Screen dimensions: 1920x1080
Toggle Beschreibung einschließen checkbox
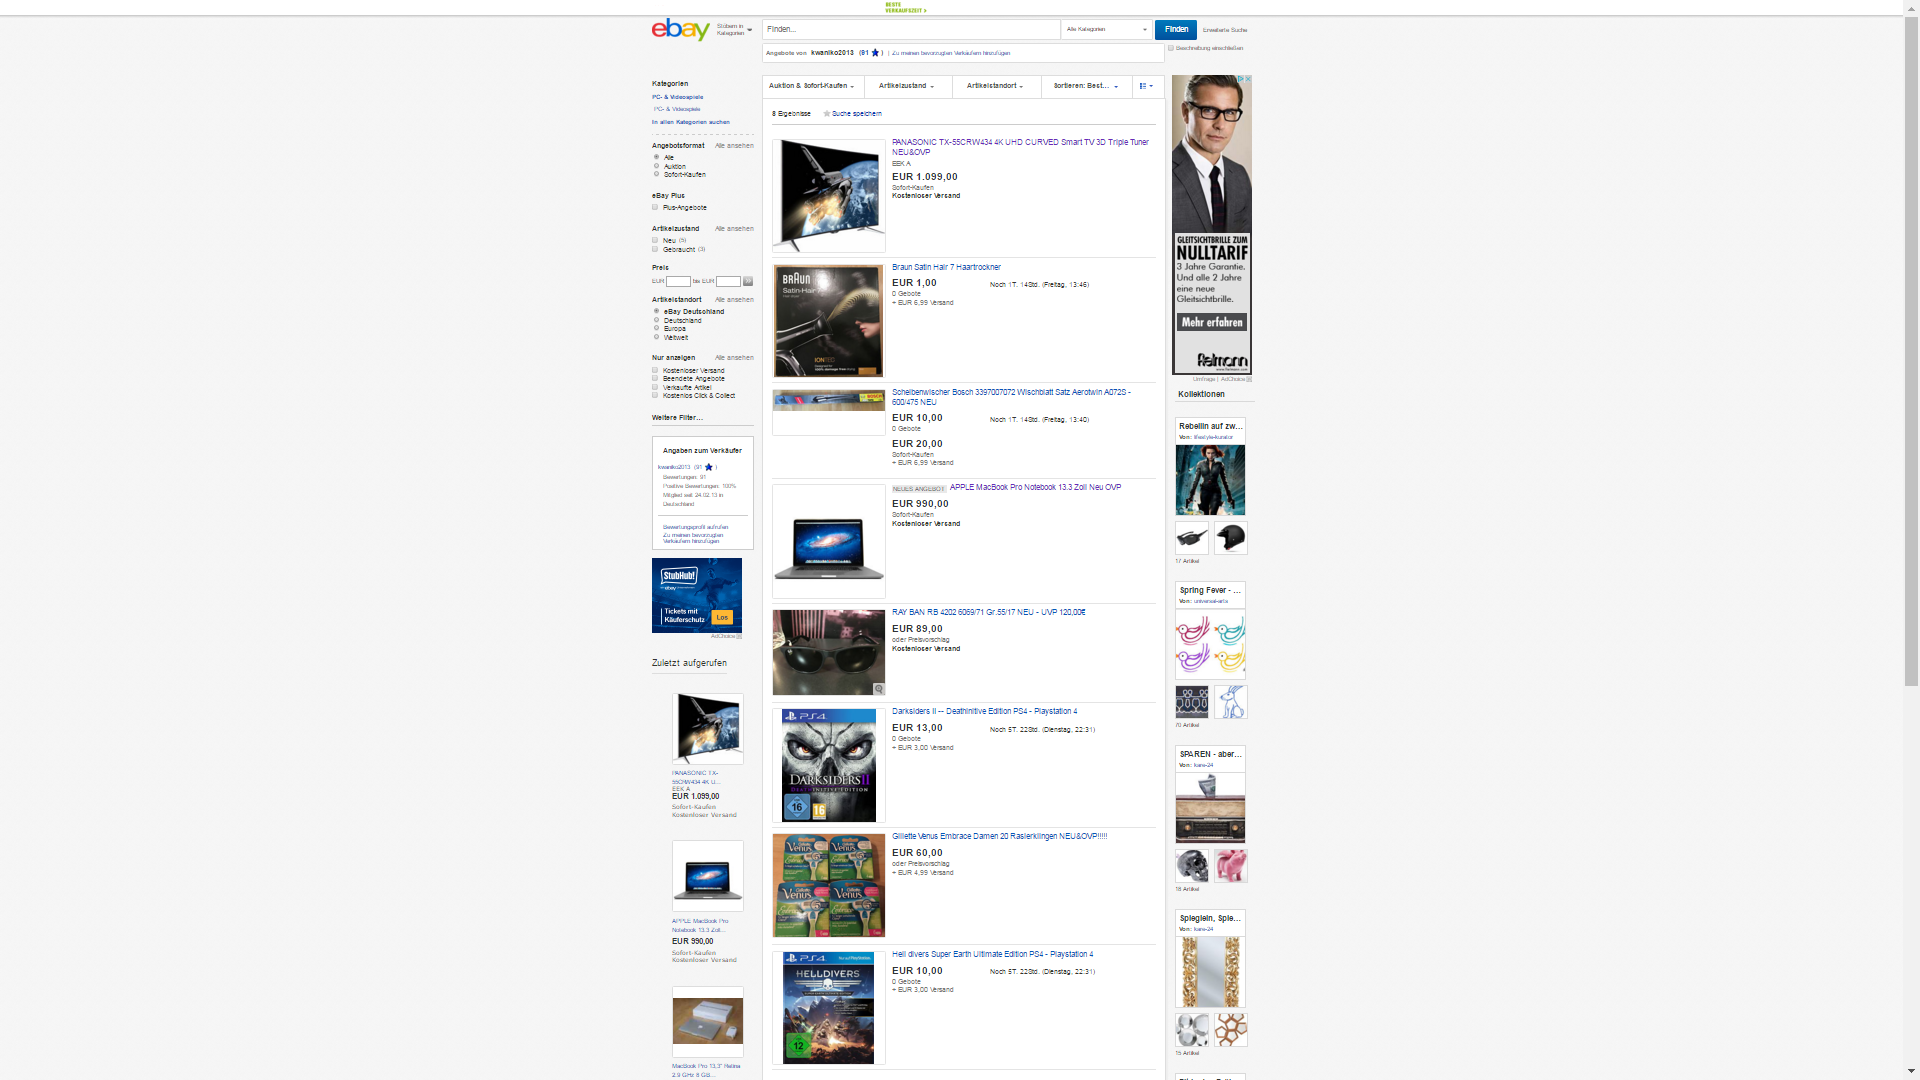pyautogui.click(x=1171, y=48)
